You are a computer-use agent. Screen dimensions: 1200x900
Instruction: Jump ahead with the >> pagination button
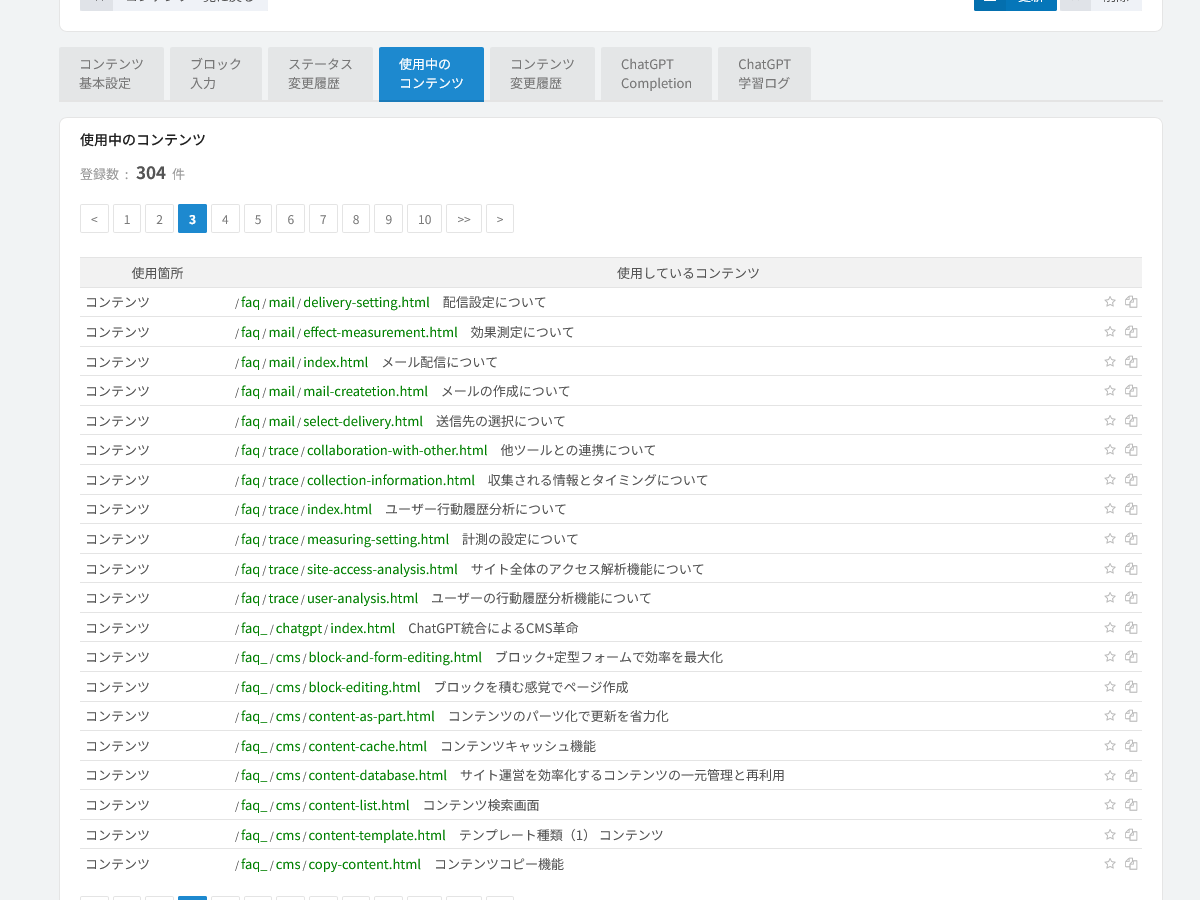tap(464, 219)
